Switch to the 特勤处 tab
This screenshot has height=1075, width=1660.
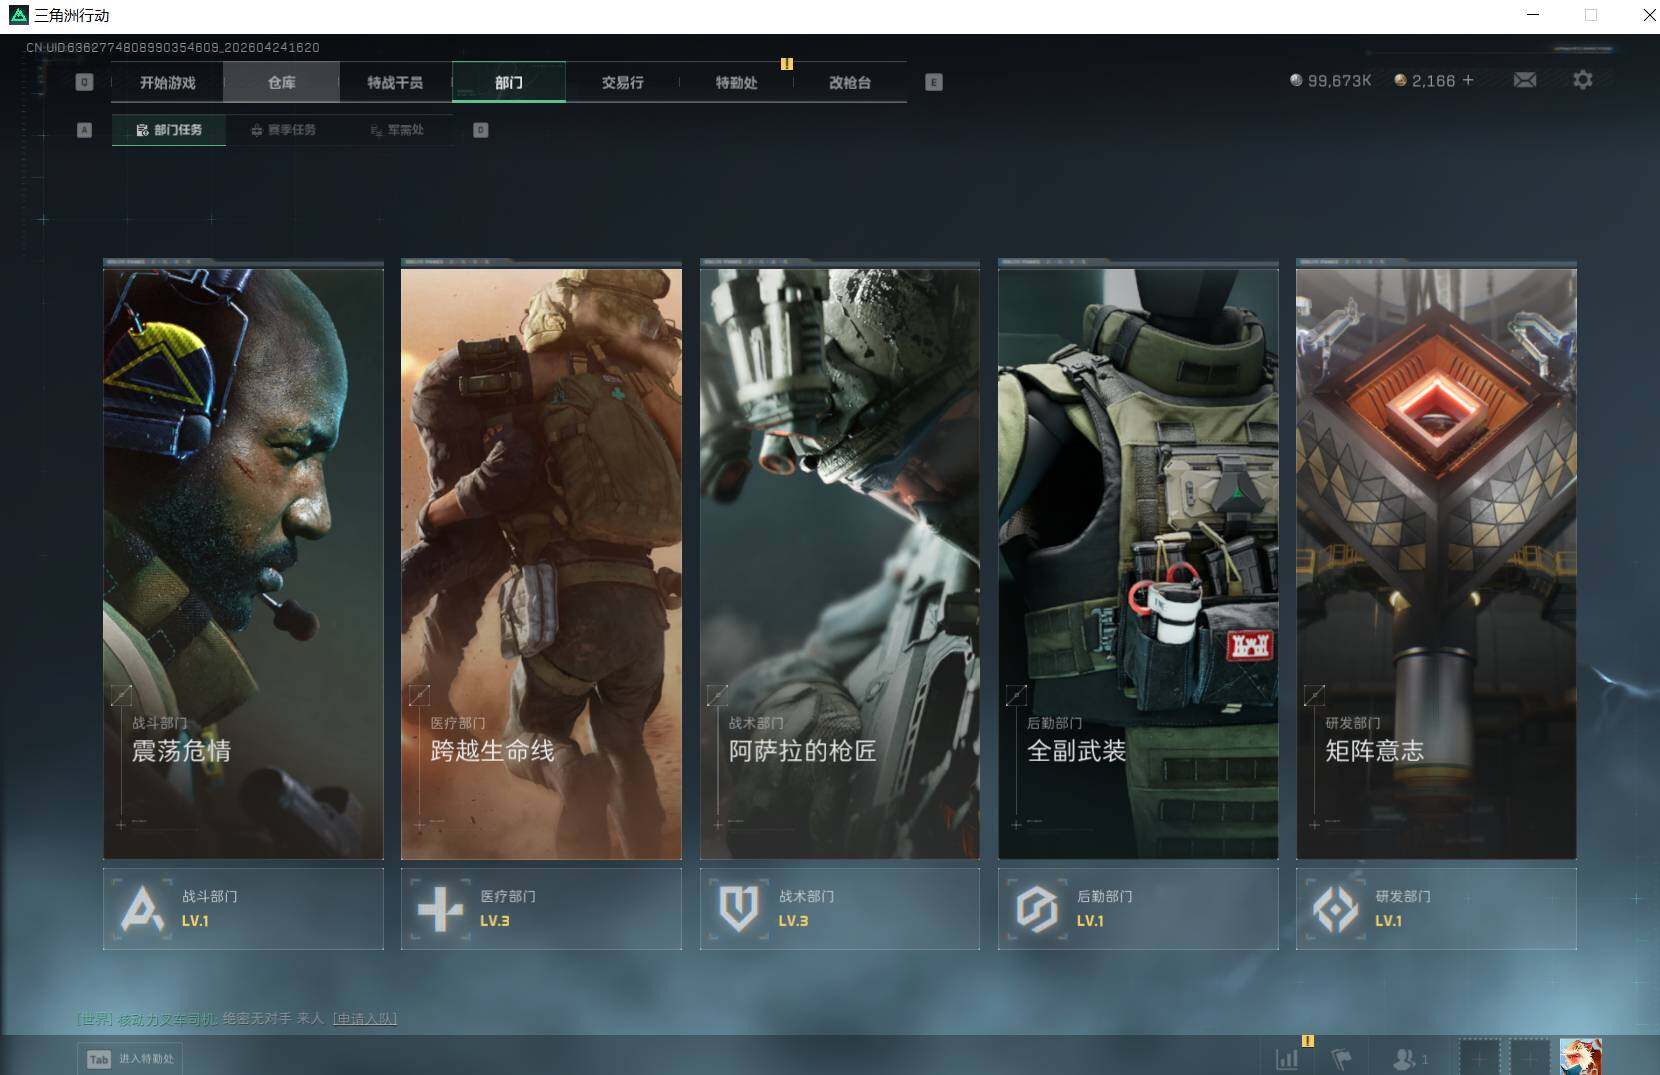tap(736, 82)
